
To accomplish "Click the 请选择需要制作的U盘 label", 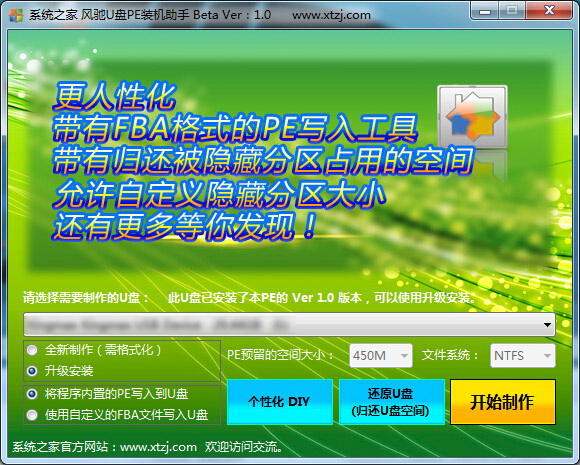I will click(86, 297).
